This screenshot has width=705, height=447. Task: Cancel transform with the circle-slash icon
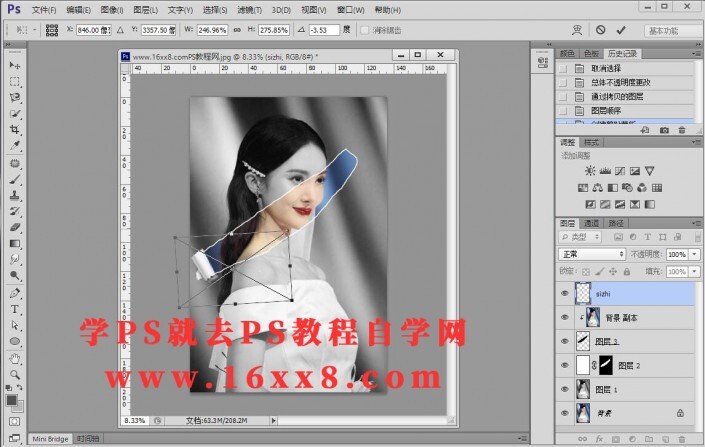(x=600, y=30)
